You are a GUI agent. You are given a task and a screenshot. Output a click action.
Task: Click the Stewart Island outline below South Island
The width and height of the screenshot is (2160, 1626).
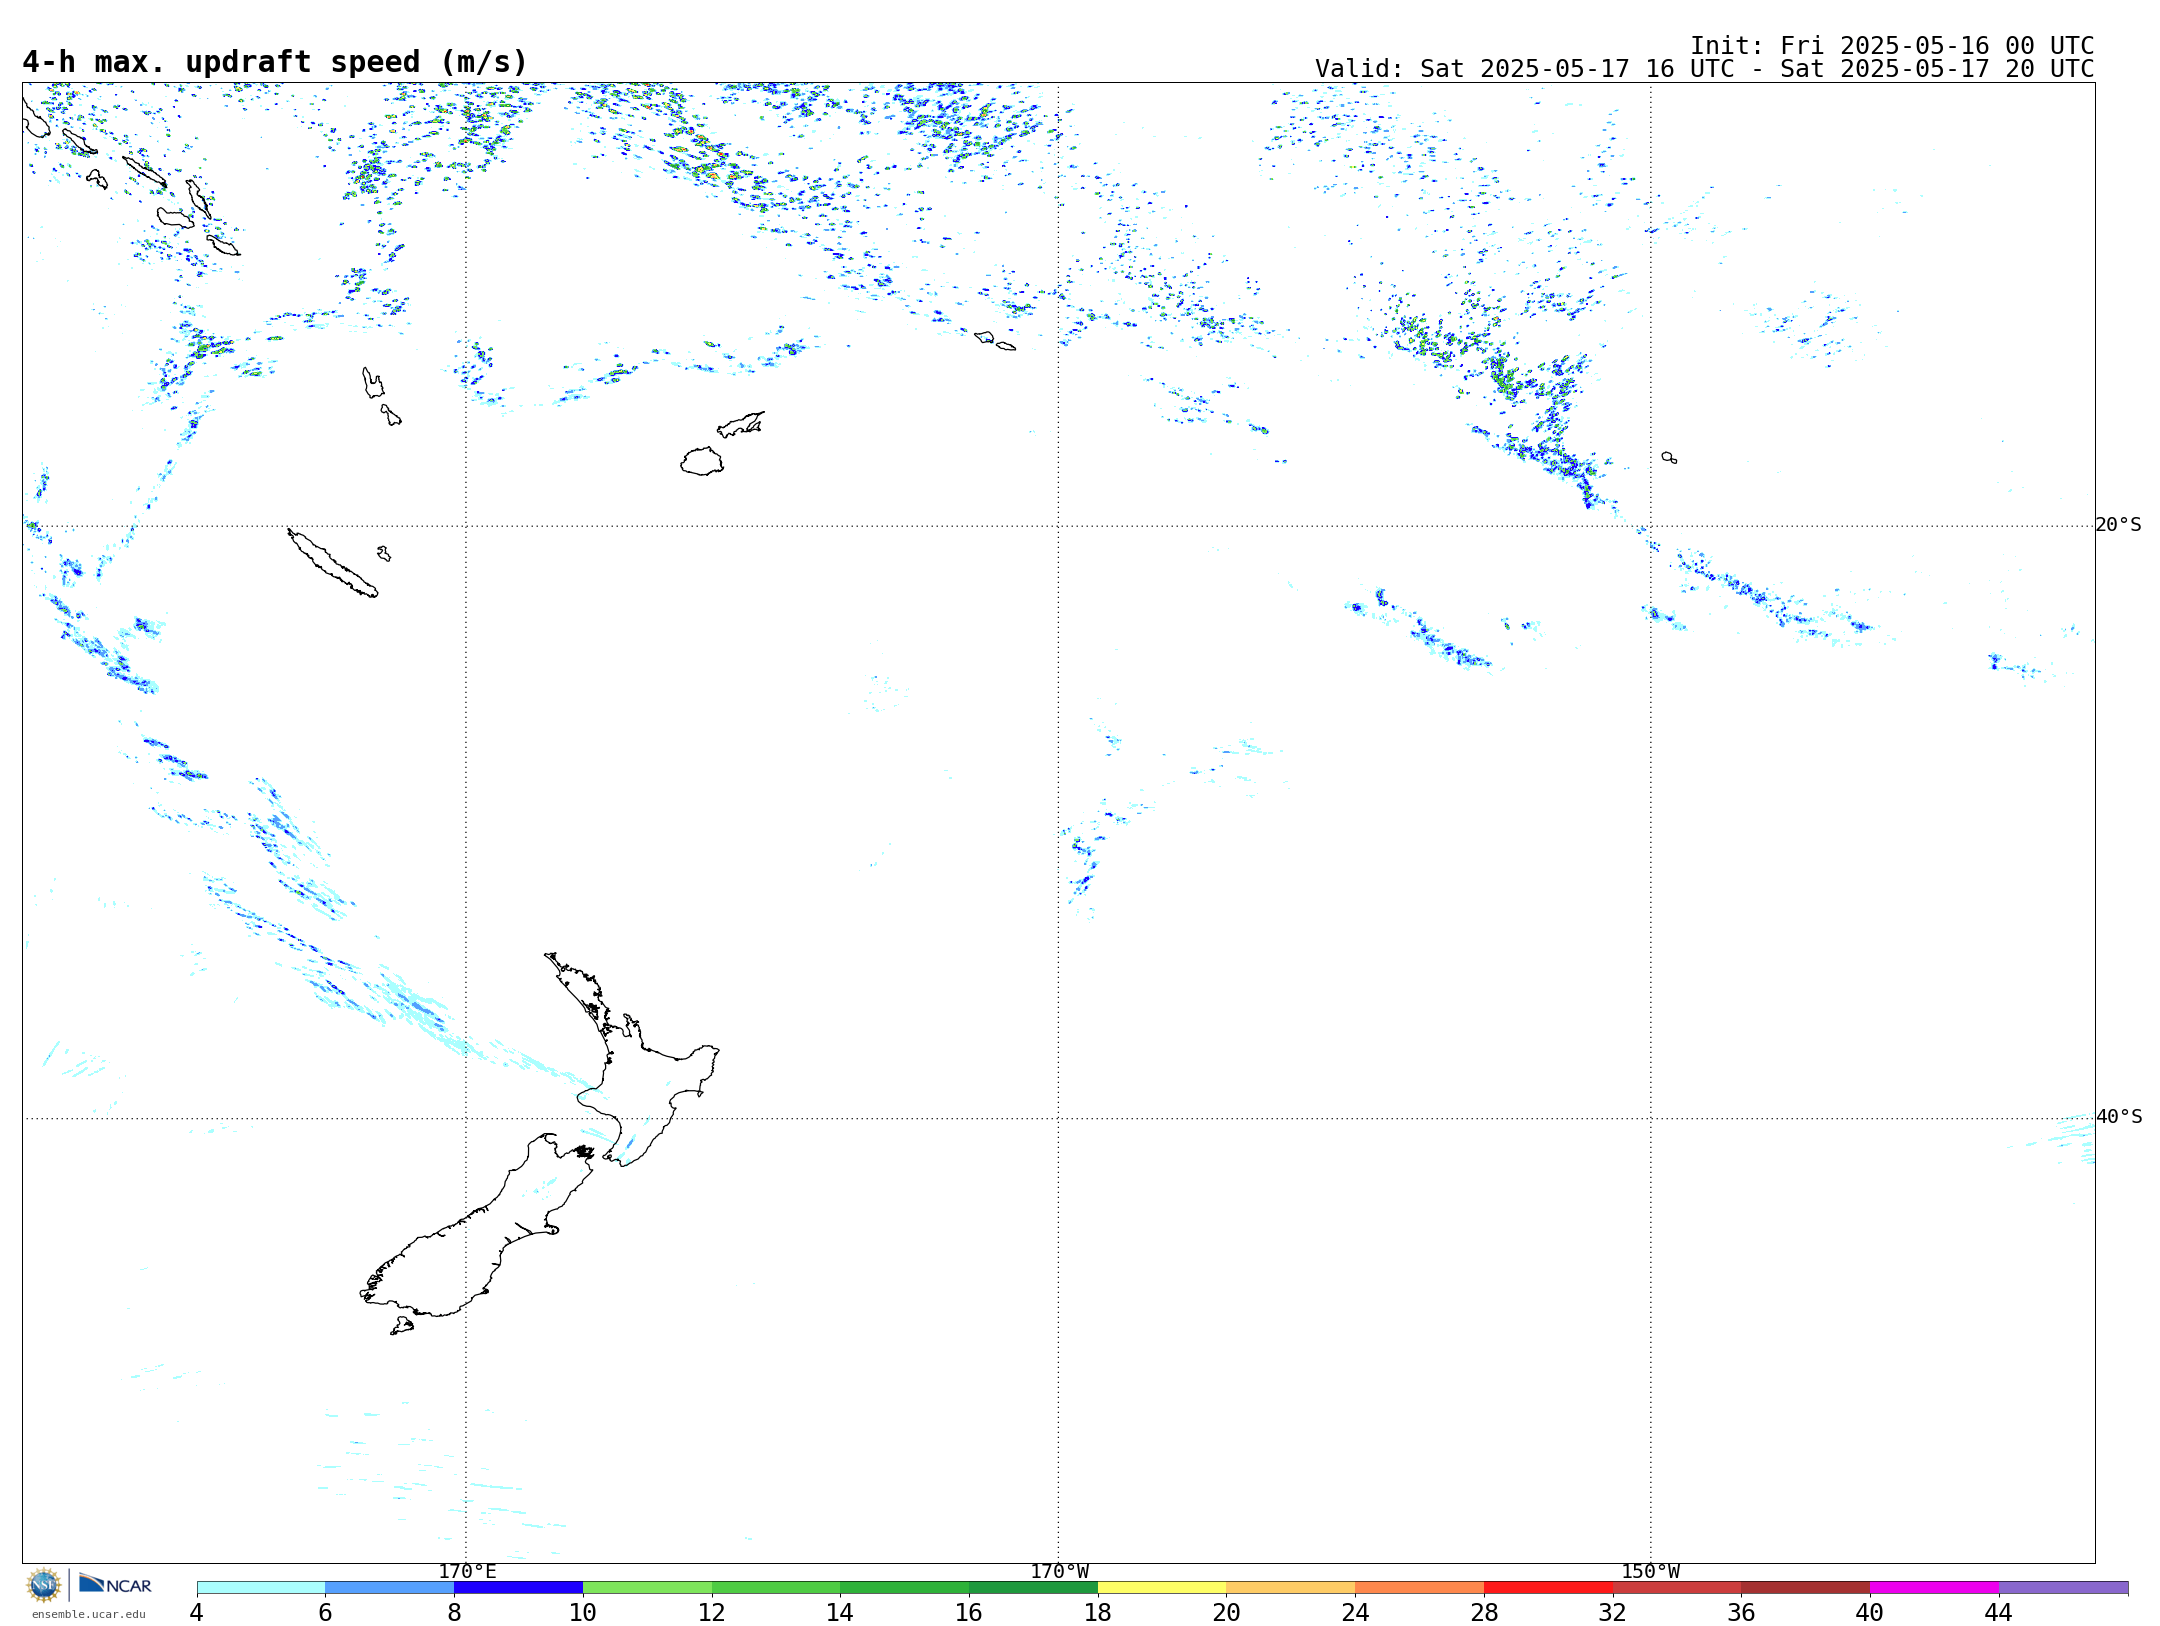pos(402,1326)
